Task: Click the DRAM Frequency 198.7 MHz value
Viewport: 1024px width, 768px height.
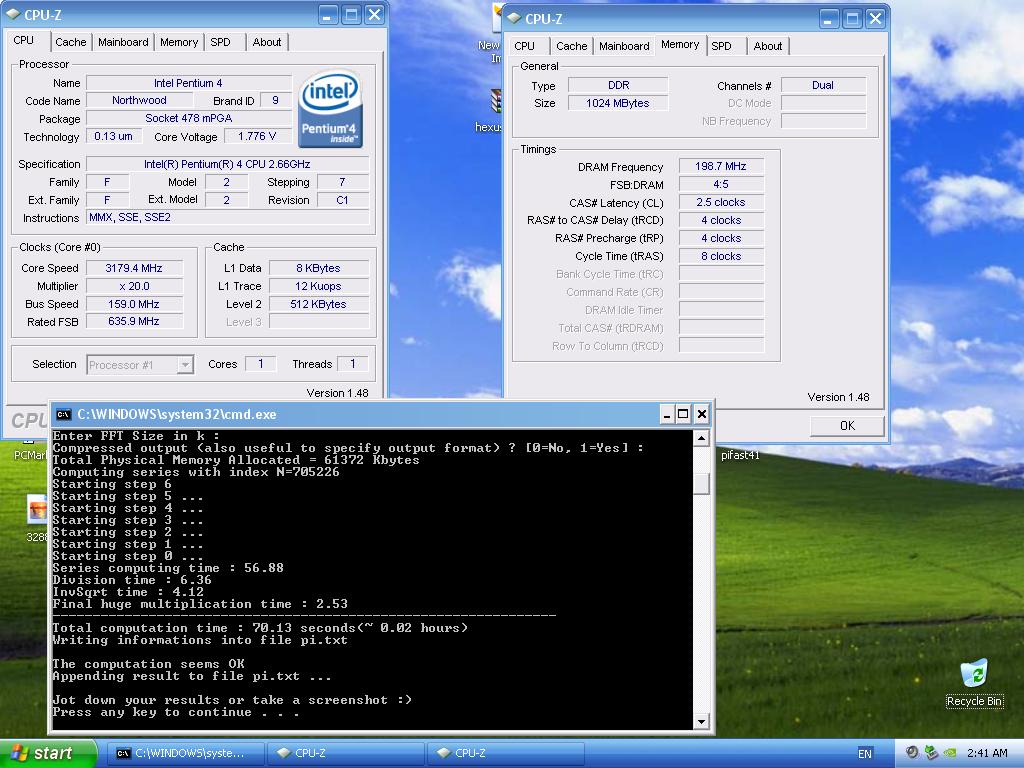Action: tap(720, 166)
